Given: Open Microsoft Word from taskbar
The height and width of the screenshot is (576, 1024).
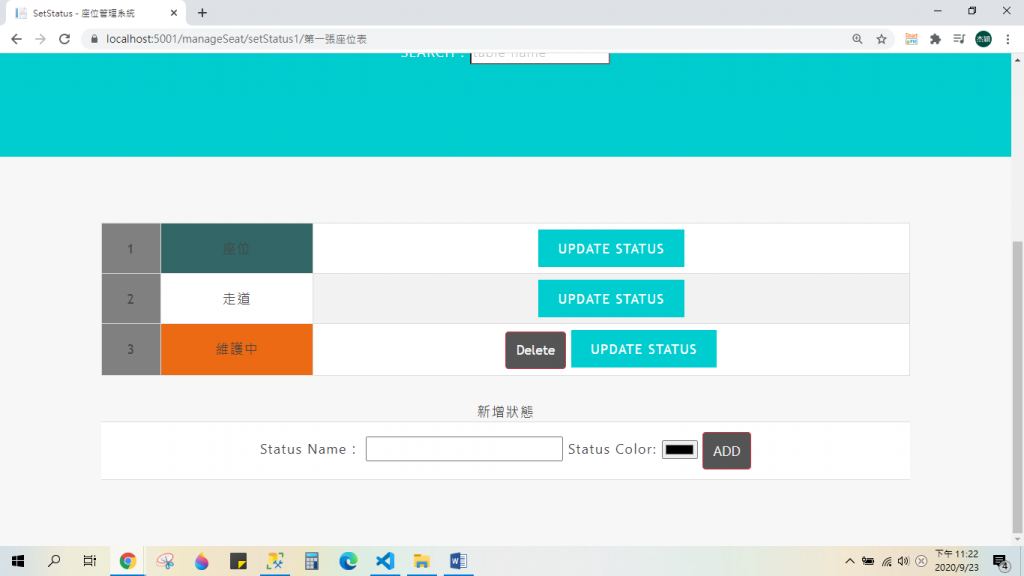Looking at the screenshot, I should (x=458, y=561).
